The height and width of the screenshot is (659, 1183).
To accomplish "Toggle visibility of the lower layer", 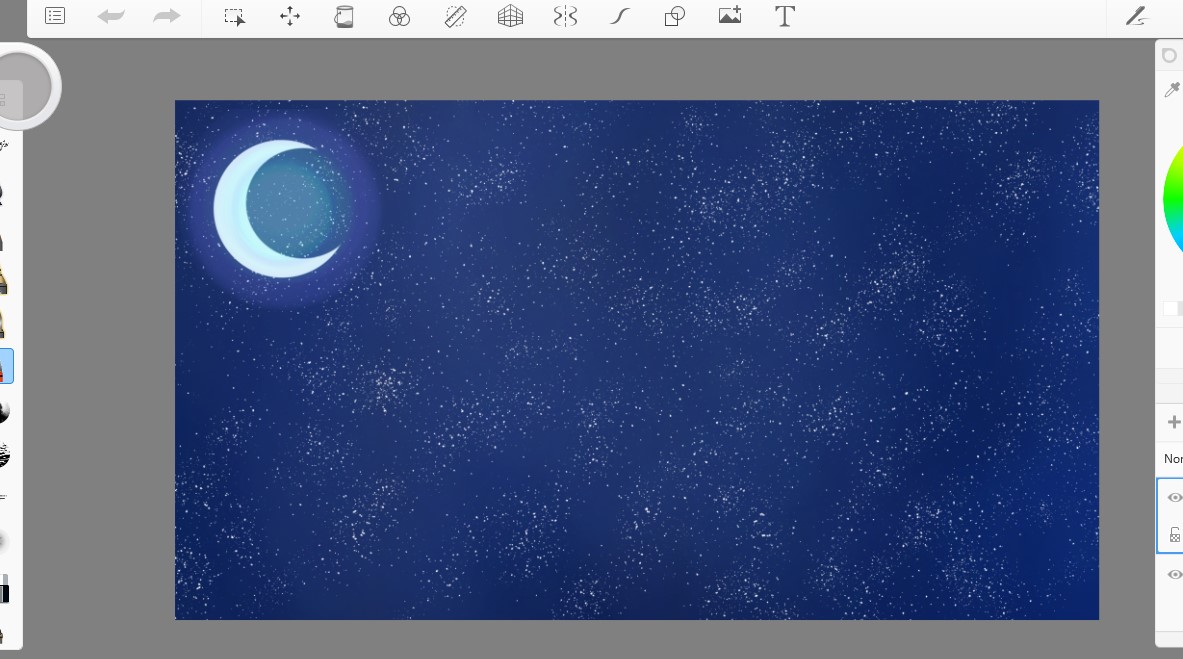I will (x=1175, y=574).
